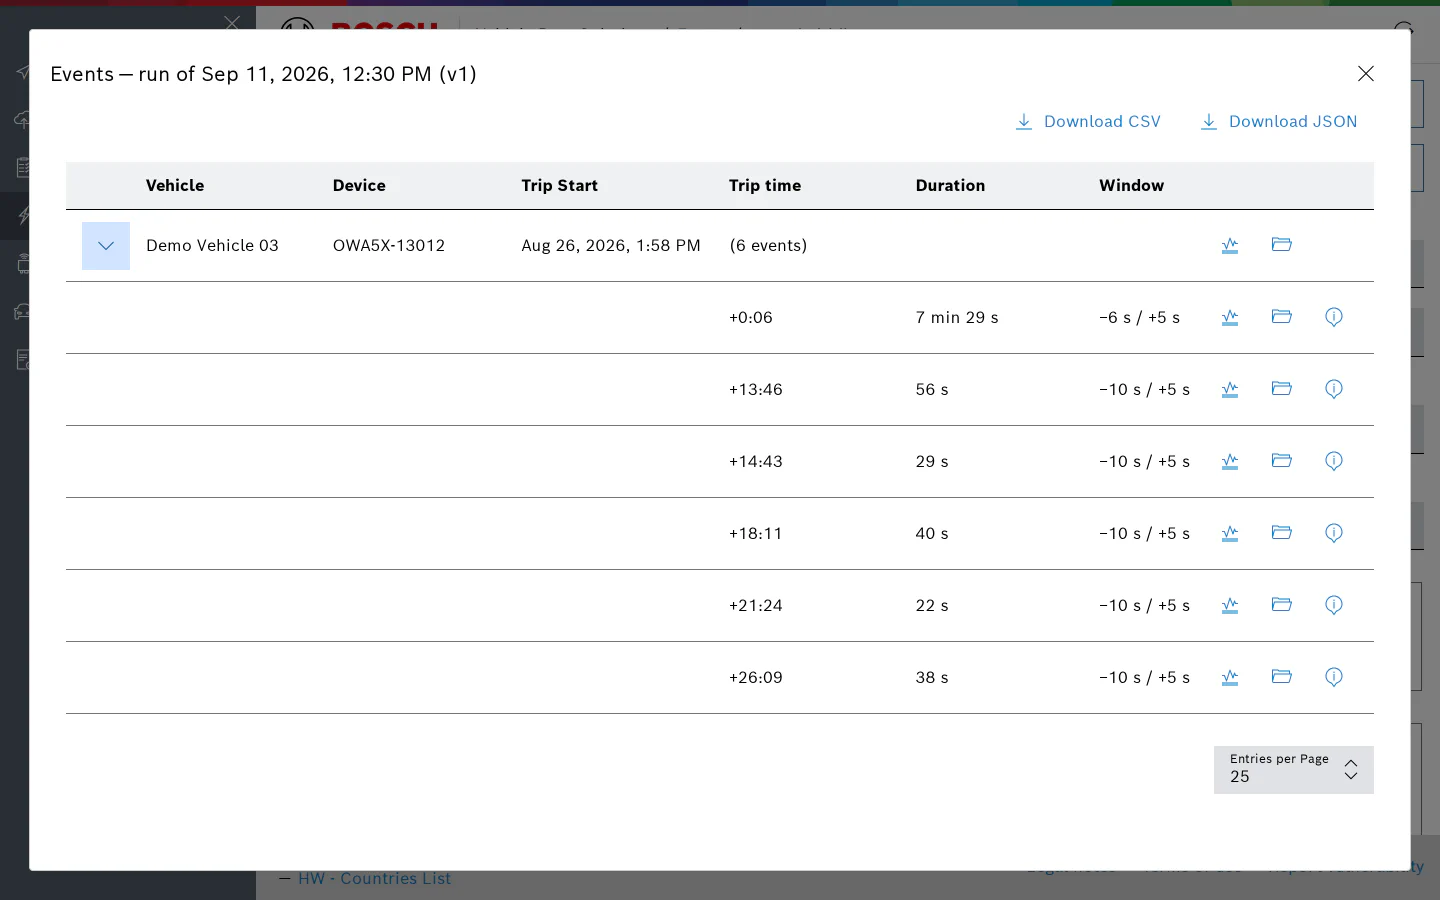Open chart icon for +13:46 event

[x=1230, y=389]
